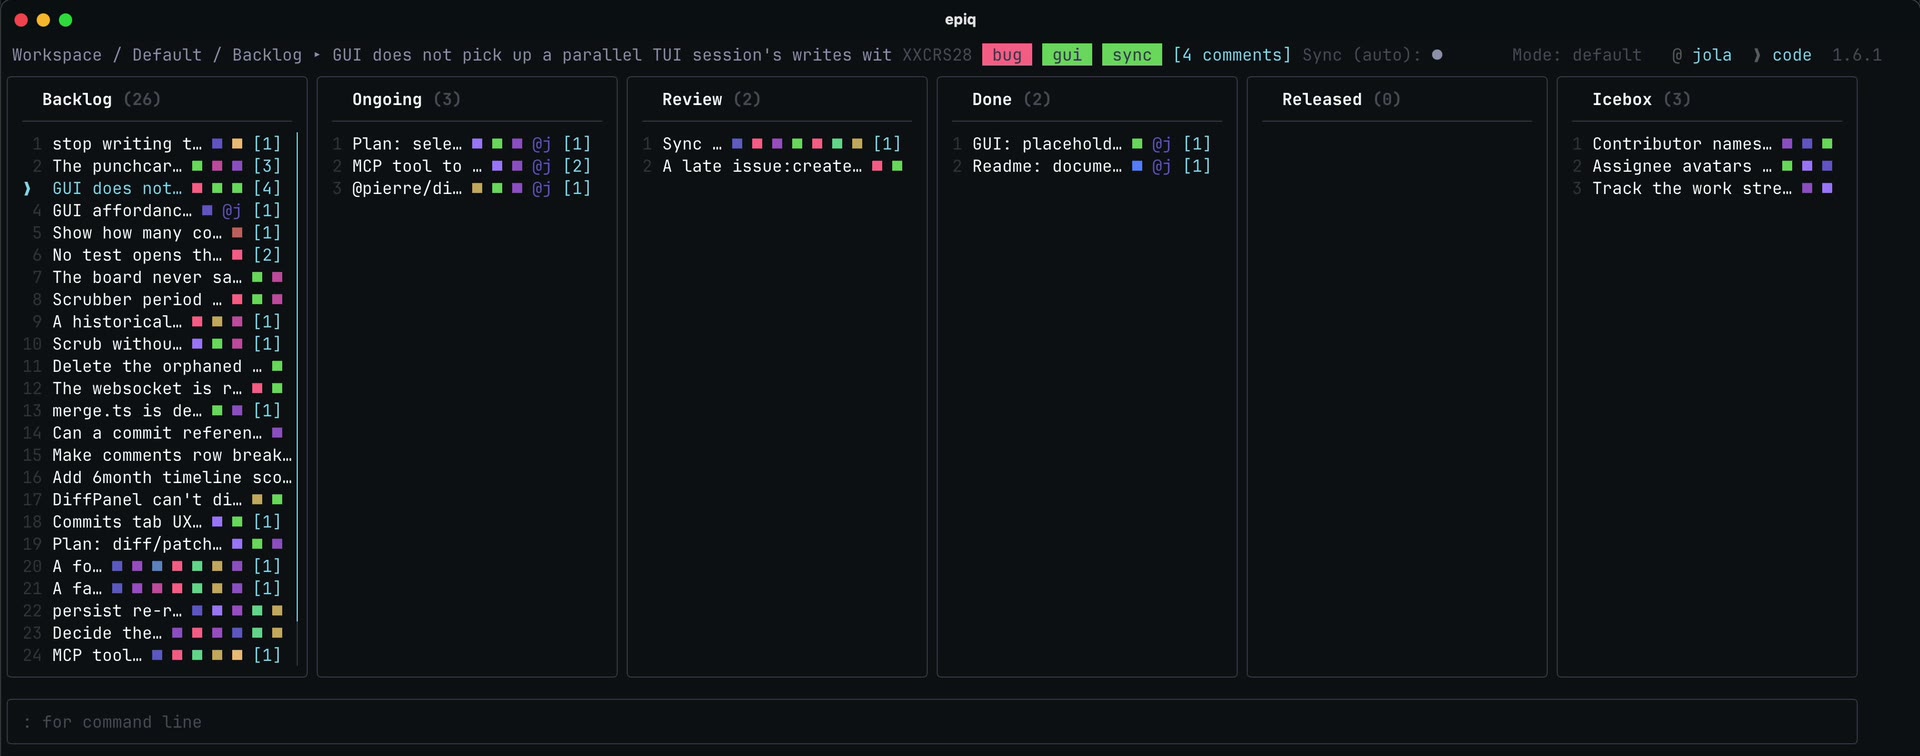Image resolution: width=1920 pixels, height=756 pixels.
Task: Click the 'Mode: default' indicator
Action: click(1577, 55)
